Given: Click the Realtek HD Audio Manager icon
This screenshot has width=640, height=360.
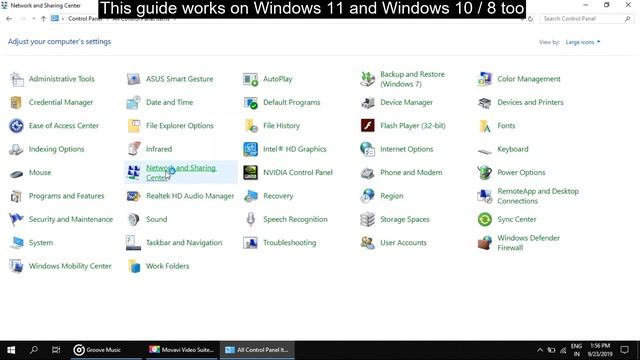Looking at the screenshot, I should coord(134,196).
